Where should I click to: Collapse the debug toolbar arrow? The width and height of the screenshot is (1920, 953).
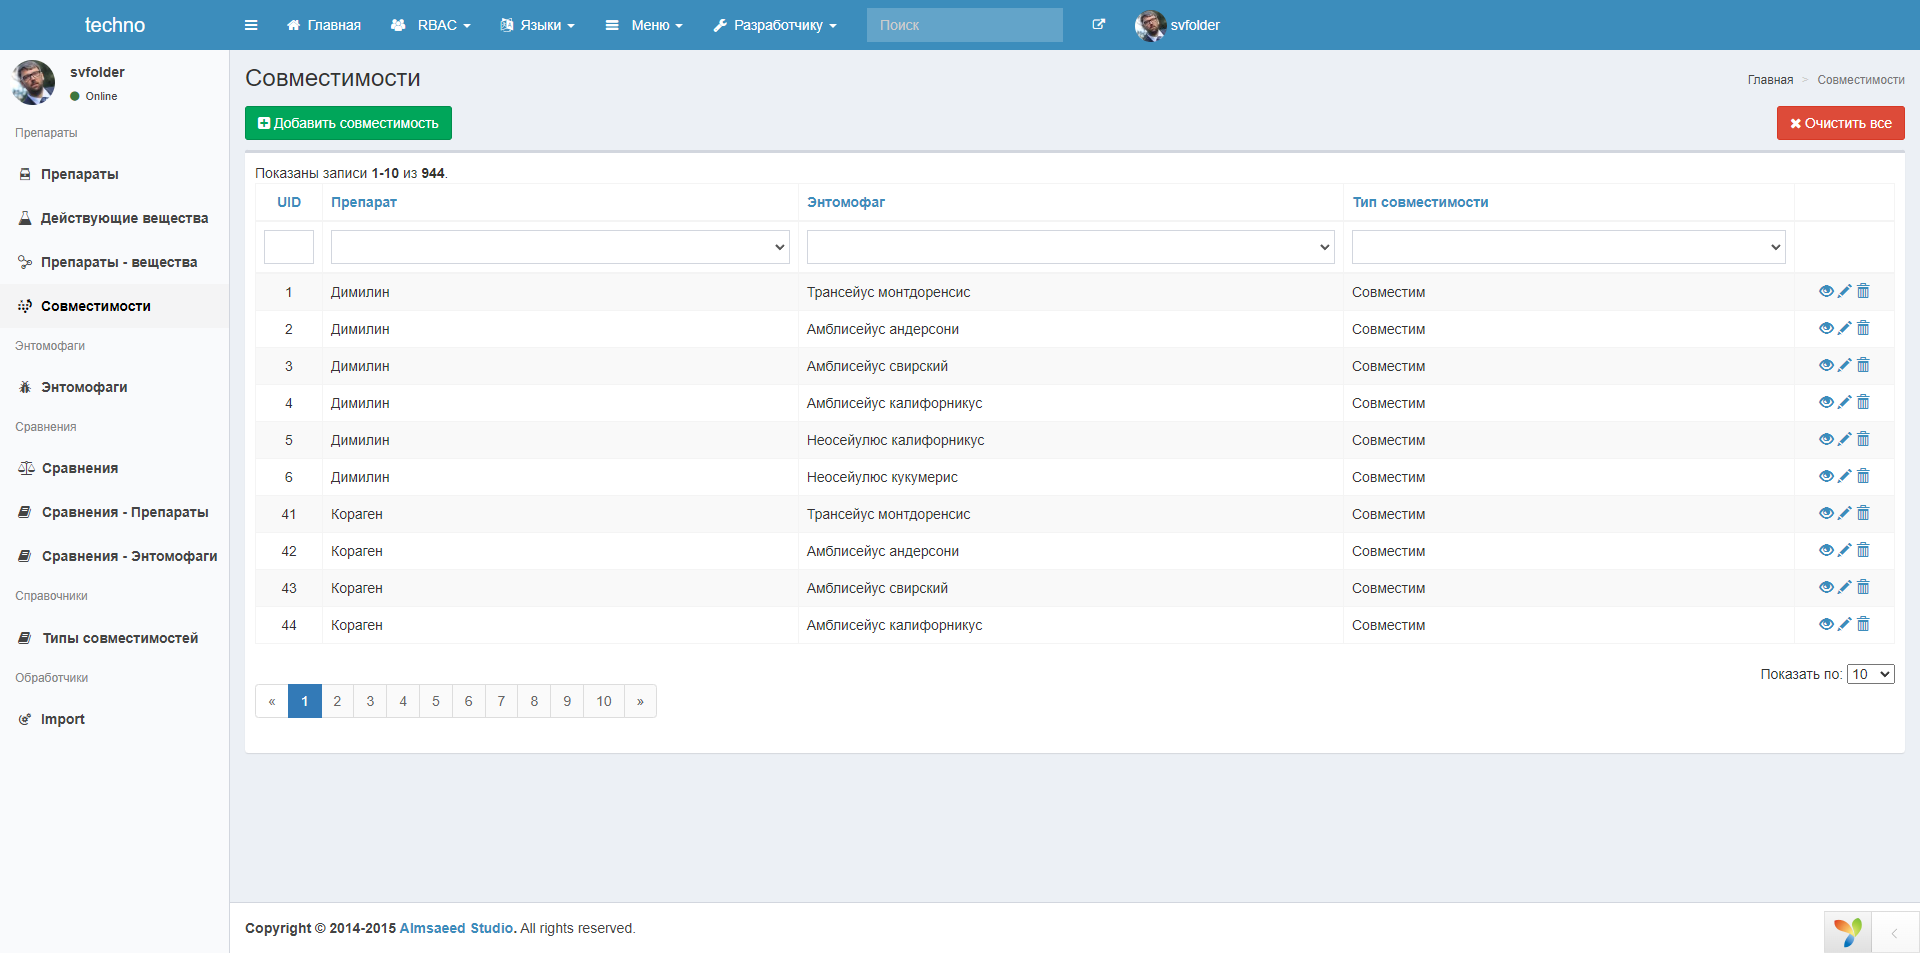pos(1894,933)
